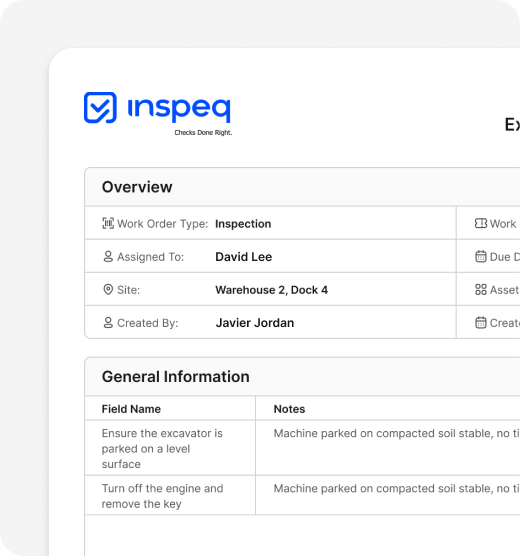This screenshot has width=520, height=556.
Task: Select the site value Warehouse 2, Dock 4
Action: (271, 290)
